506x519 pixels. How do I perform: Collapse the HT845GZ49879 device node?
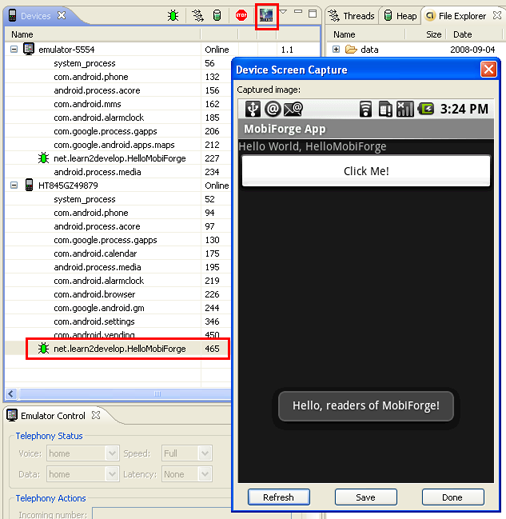14,185
